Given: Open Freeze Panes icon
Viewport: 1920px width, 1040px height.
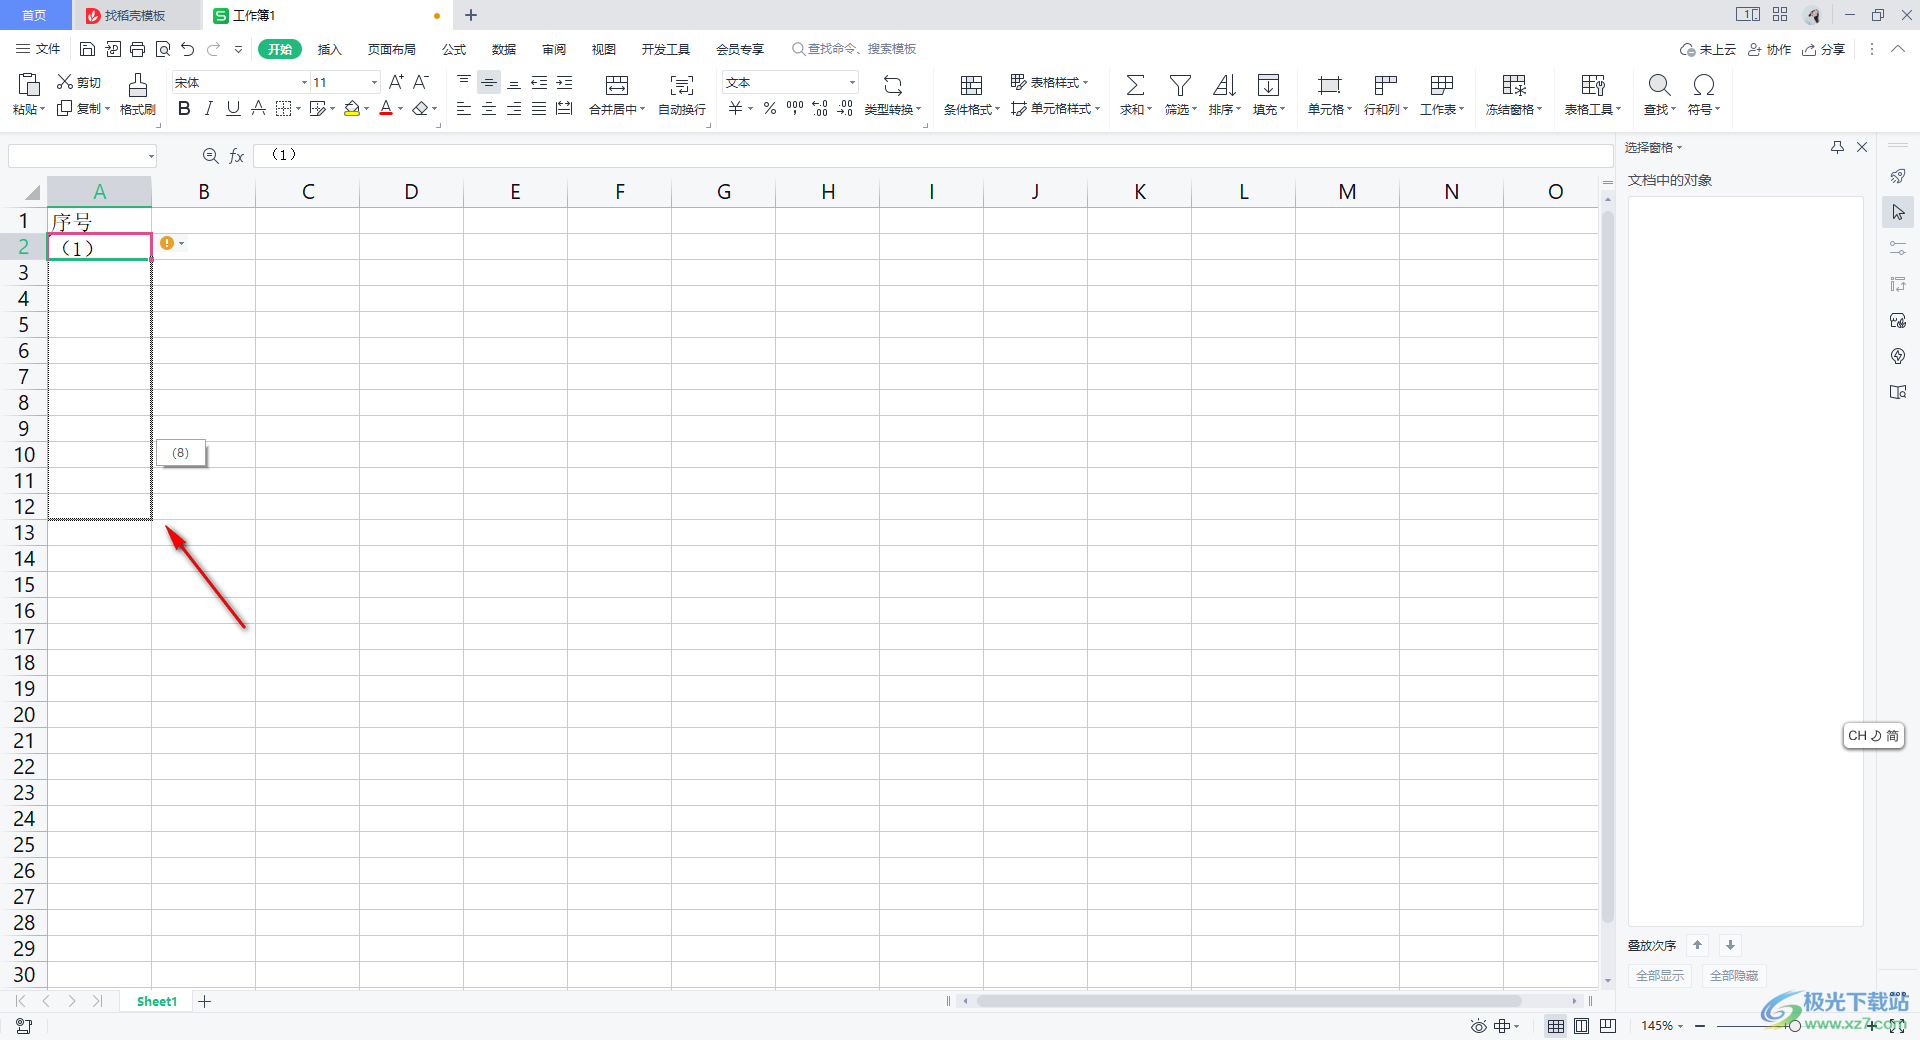Looking at the screenshot, I should 1514,84.
